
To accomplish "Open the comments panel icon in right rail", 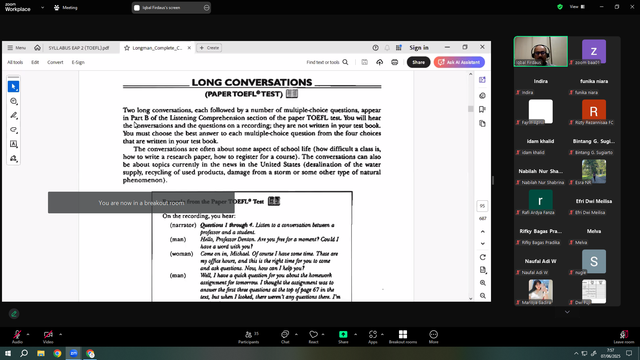I will 482,96.
